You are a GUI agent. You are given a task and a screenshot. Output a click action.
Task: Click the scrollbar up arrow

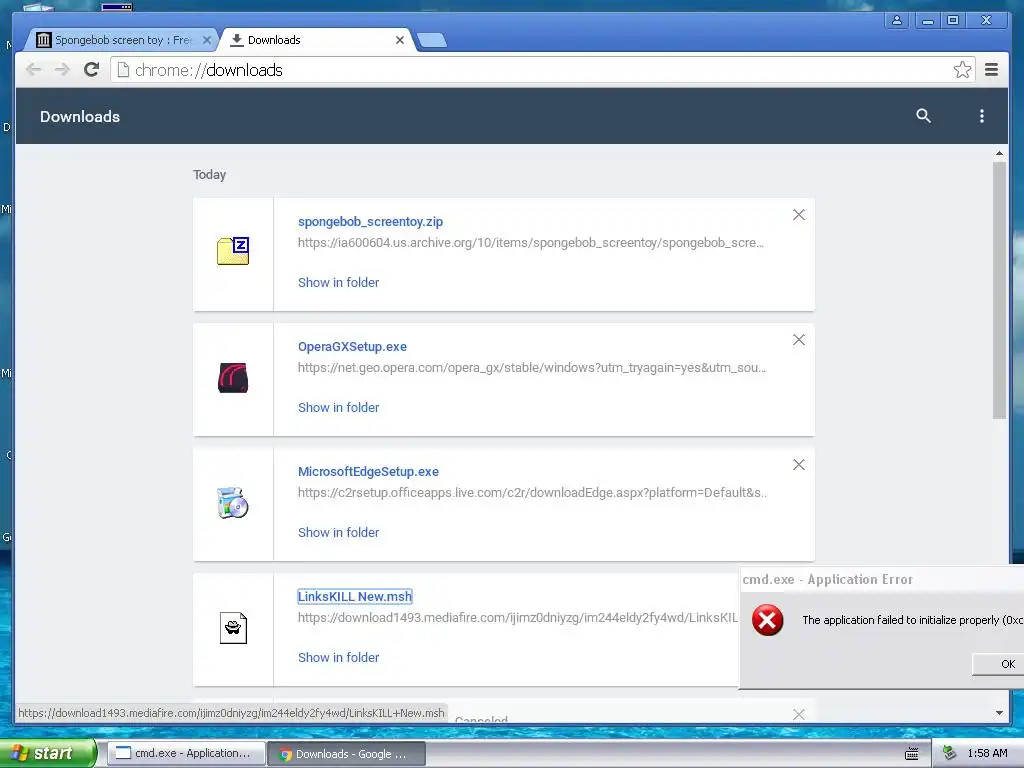[x=999, y=153]
